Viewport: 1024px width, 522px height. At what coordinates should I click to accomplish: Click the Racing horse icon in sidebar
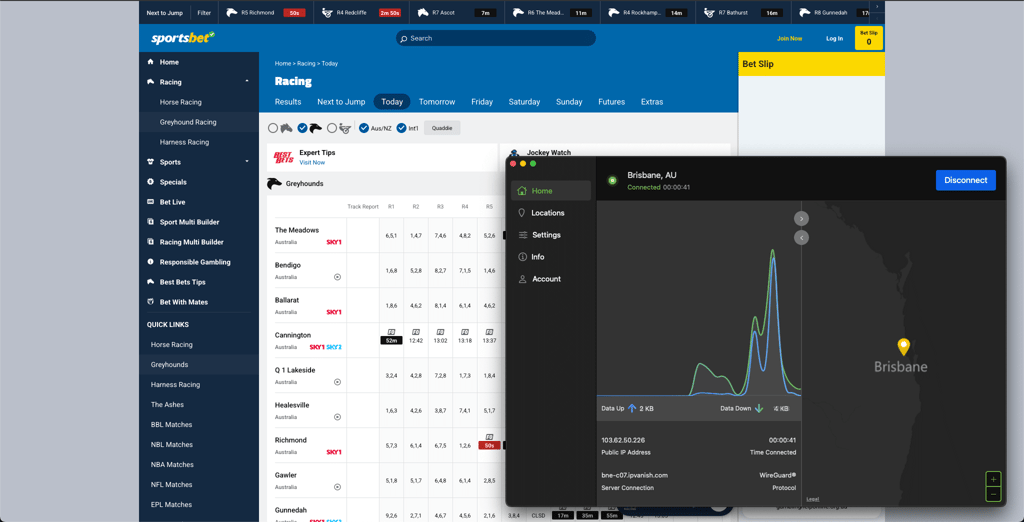click(x=151, y=82)
